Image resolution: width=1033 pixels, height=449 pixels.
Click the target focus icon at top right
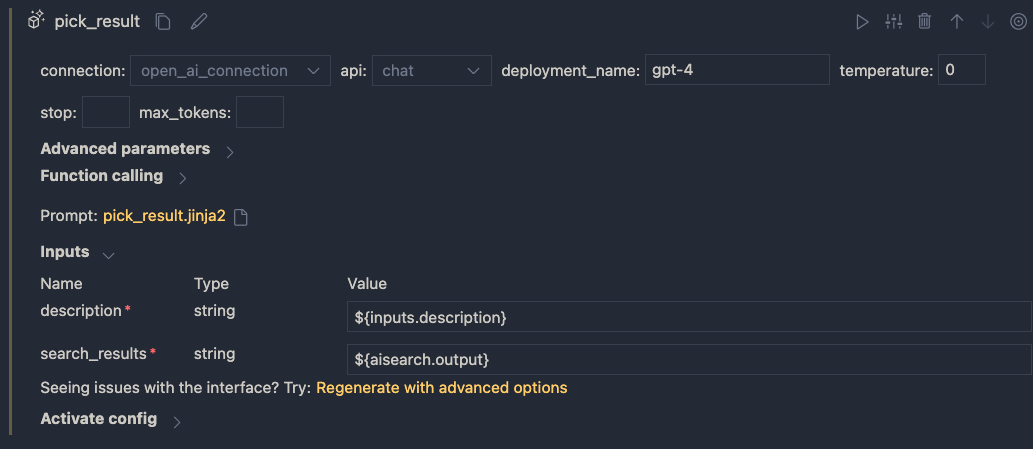1018,21
